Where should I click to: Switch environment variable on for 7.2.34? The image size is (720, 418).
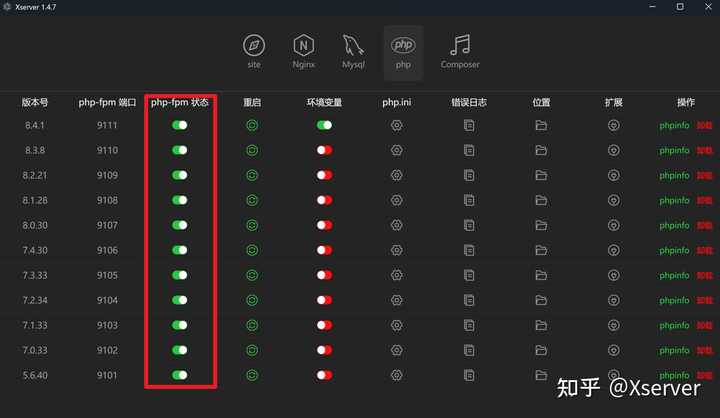pyautogui.click(x=324, y=300)
